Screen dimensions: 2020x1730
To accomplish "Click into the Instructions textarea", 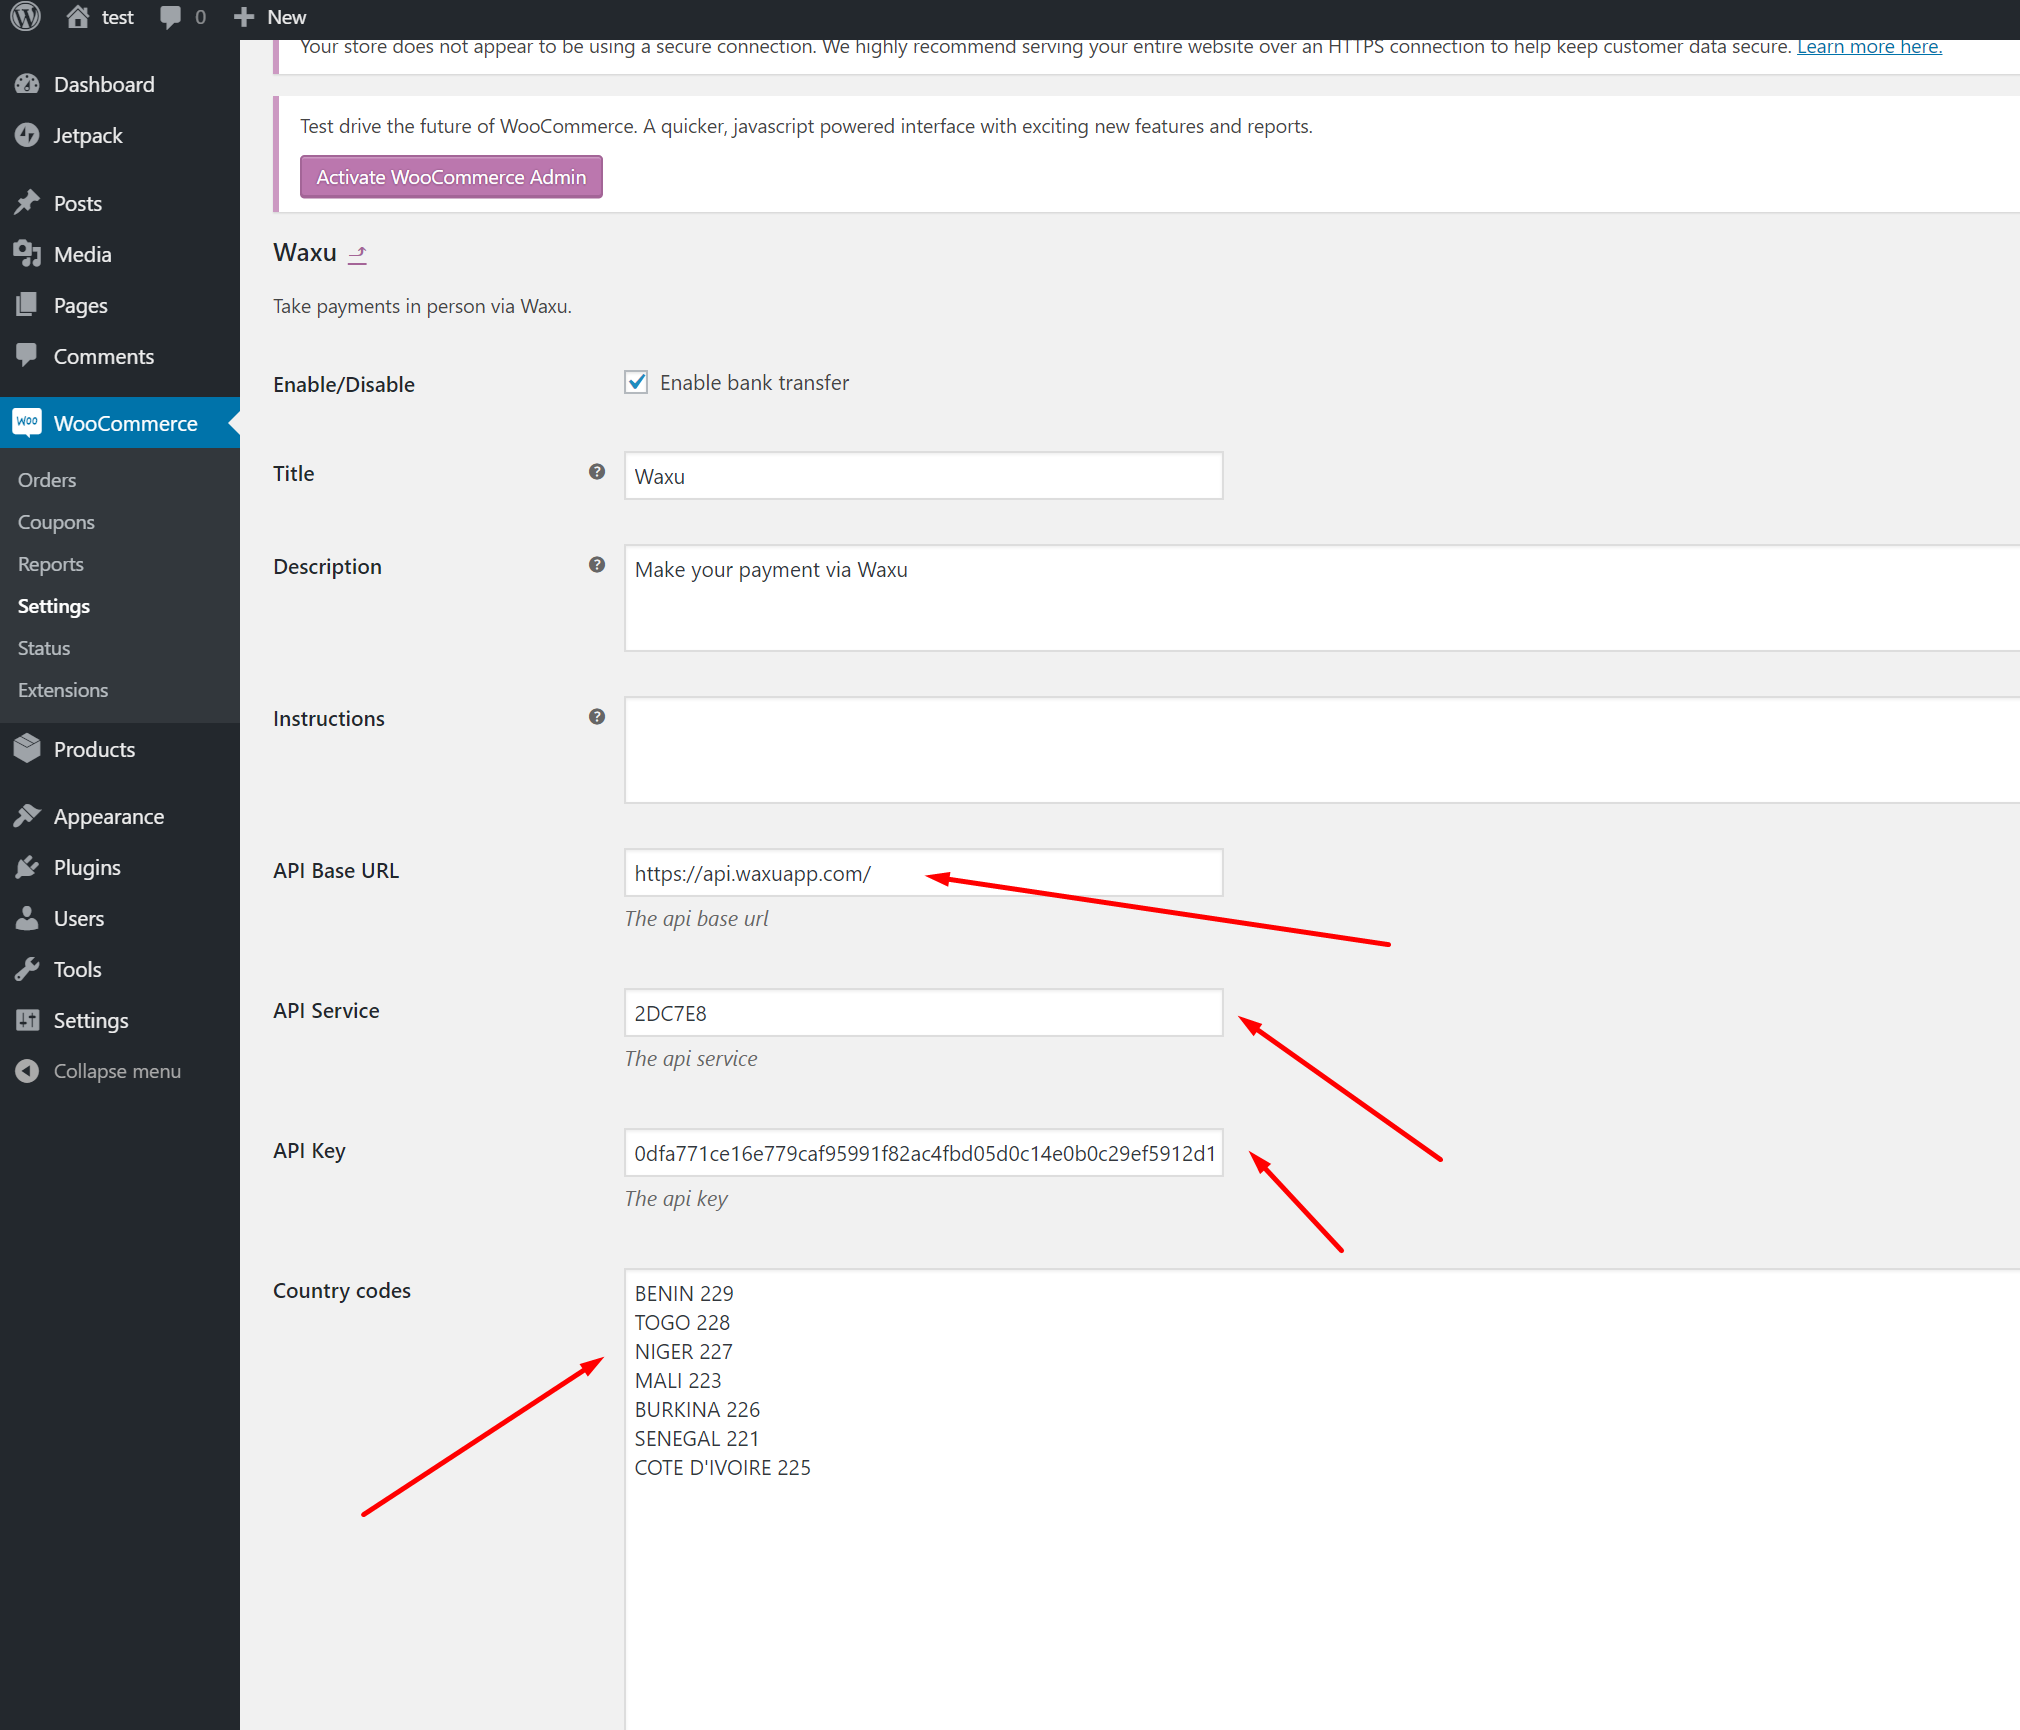I will pyautogui.click(x=1322, y=750).
